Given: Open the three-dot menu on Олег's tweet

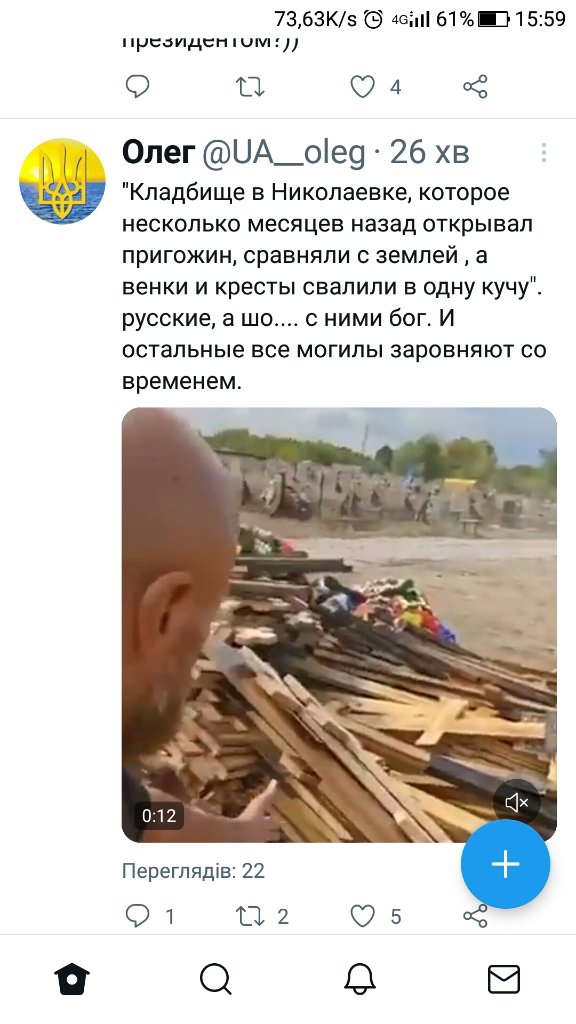Looking at the screenshot, I should pyautogui.click(x=543, y=153).
